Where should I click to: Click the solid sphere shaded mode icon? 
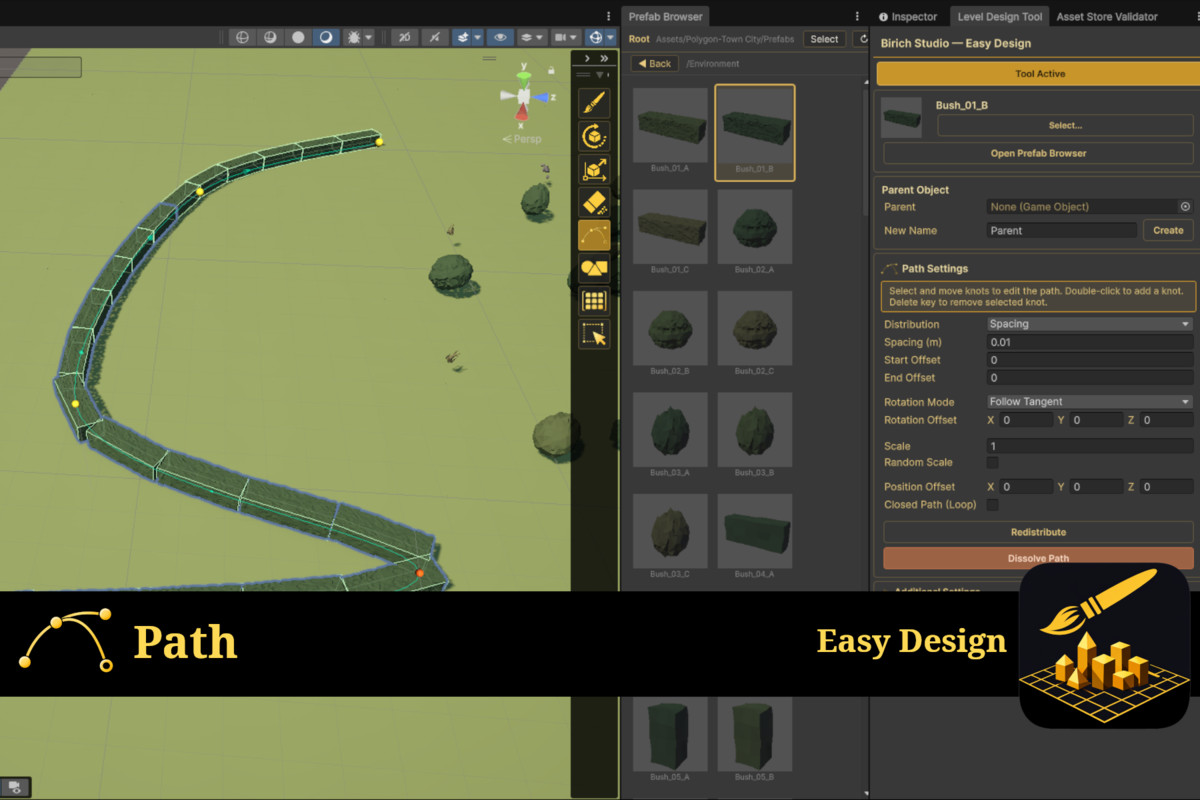298,37
